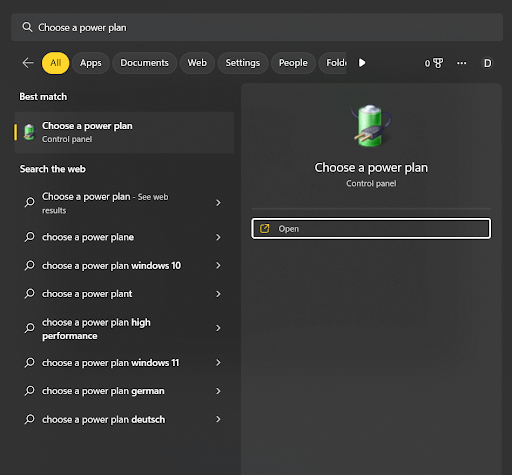Switch to the Web filter tab

coord(197,63)
